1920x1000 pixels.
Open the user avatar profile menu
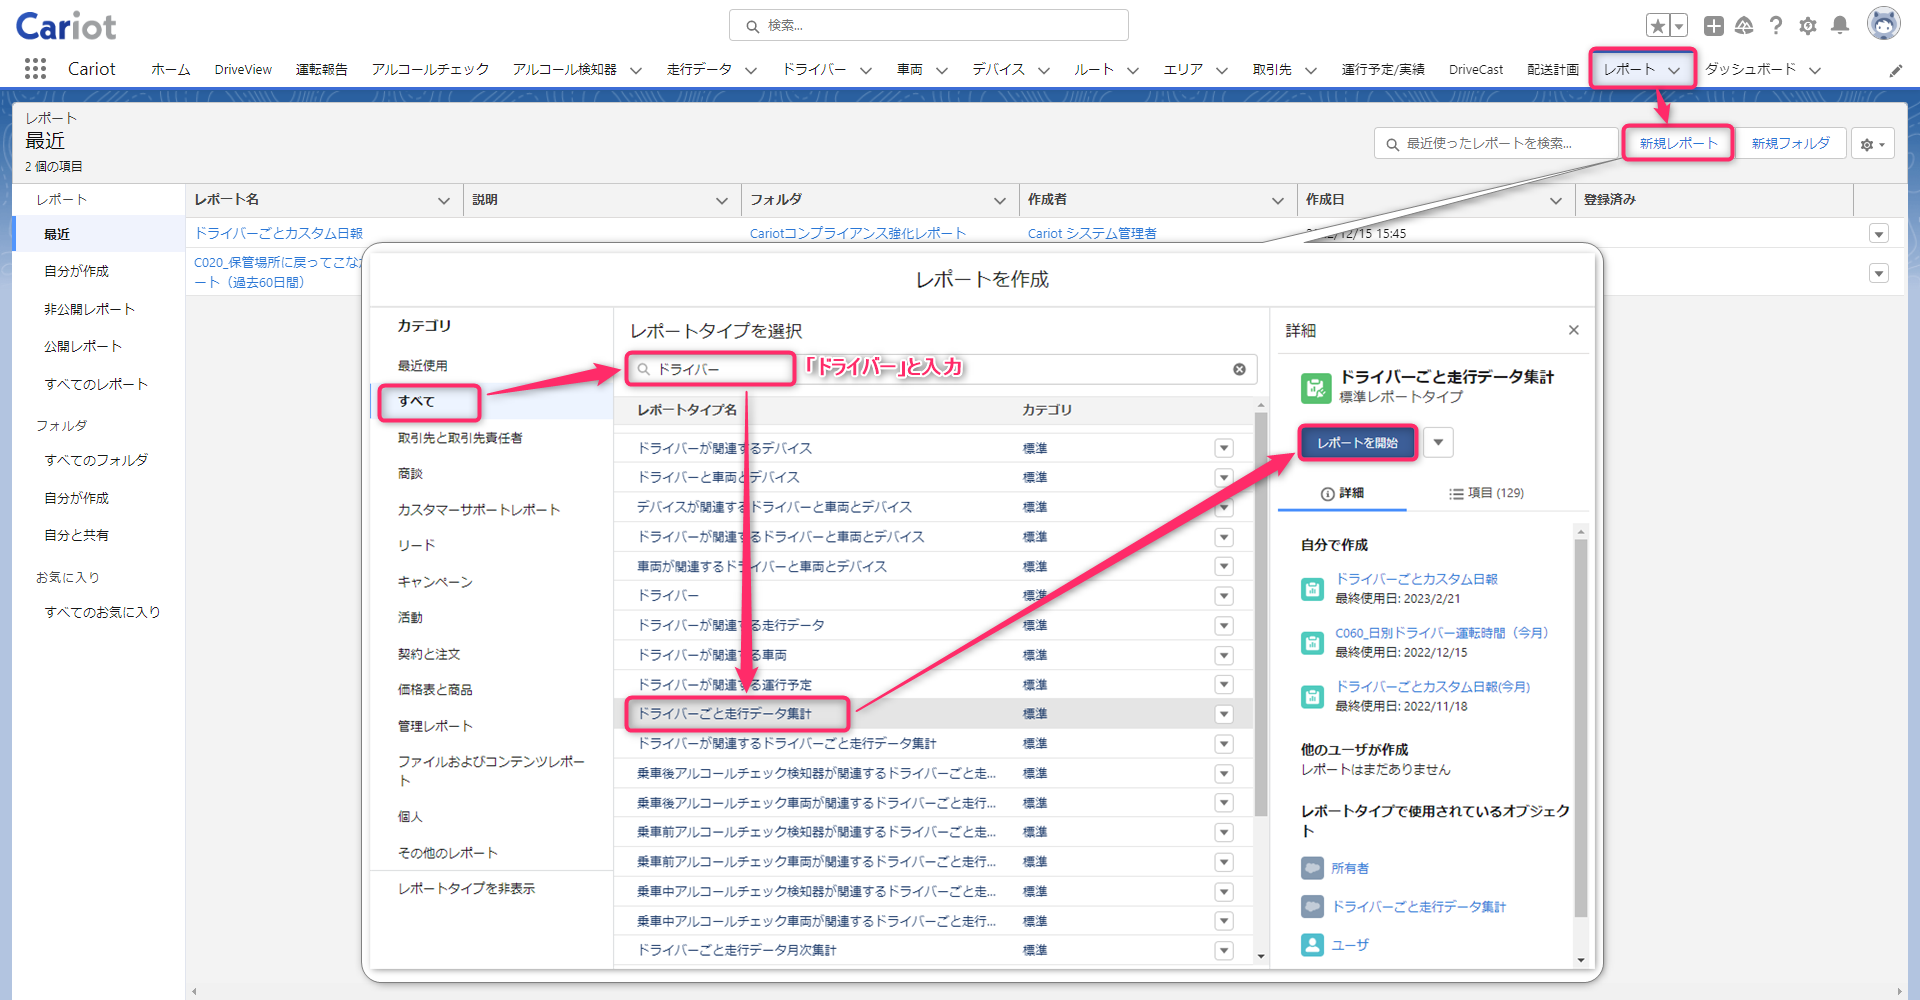1884,24
